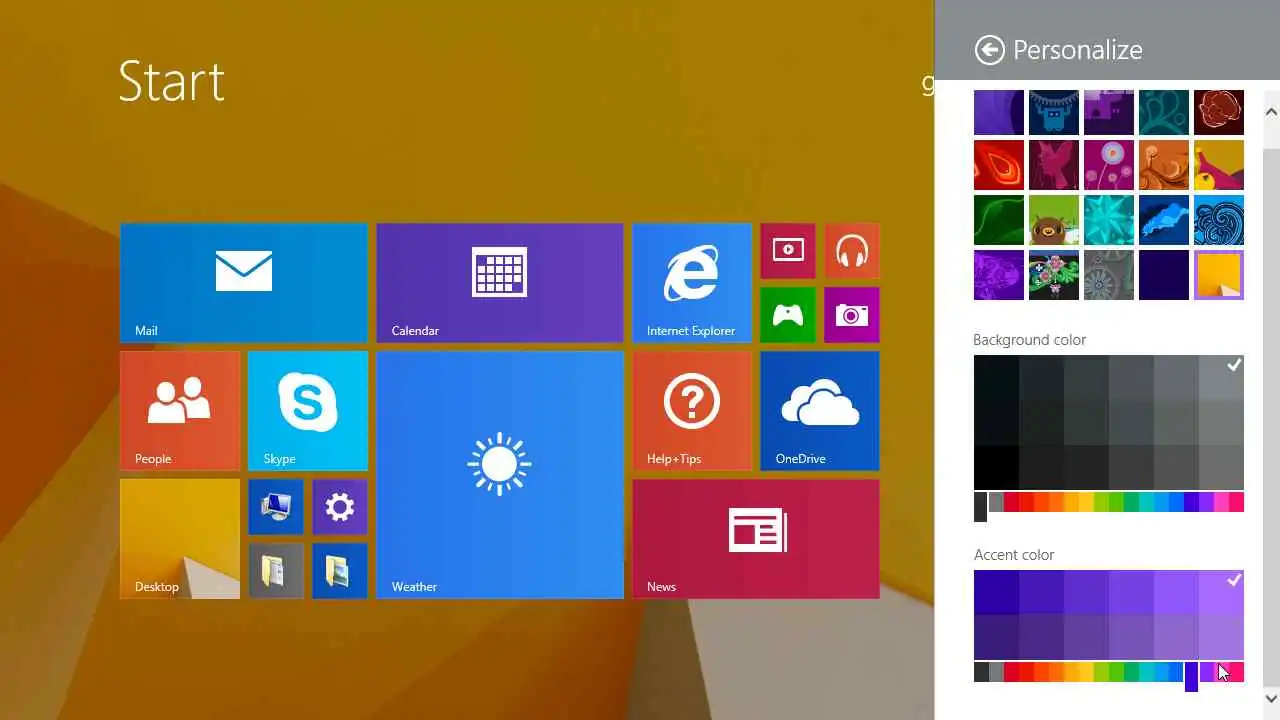
Task: Open the PC settings gear tile
Action: point(340,507)
